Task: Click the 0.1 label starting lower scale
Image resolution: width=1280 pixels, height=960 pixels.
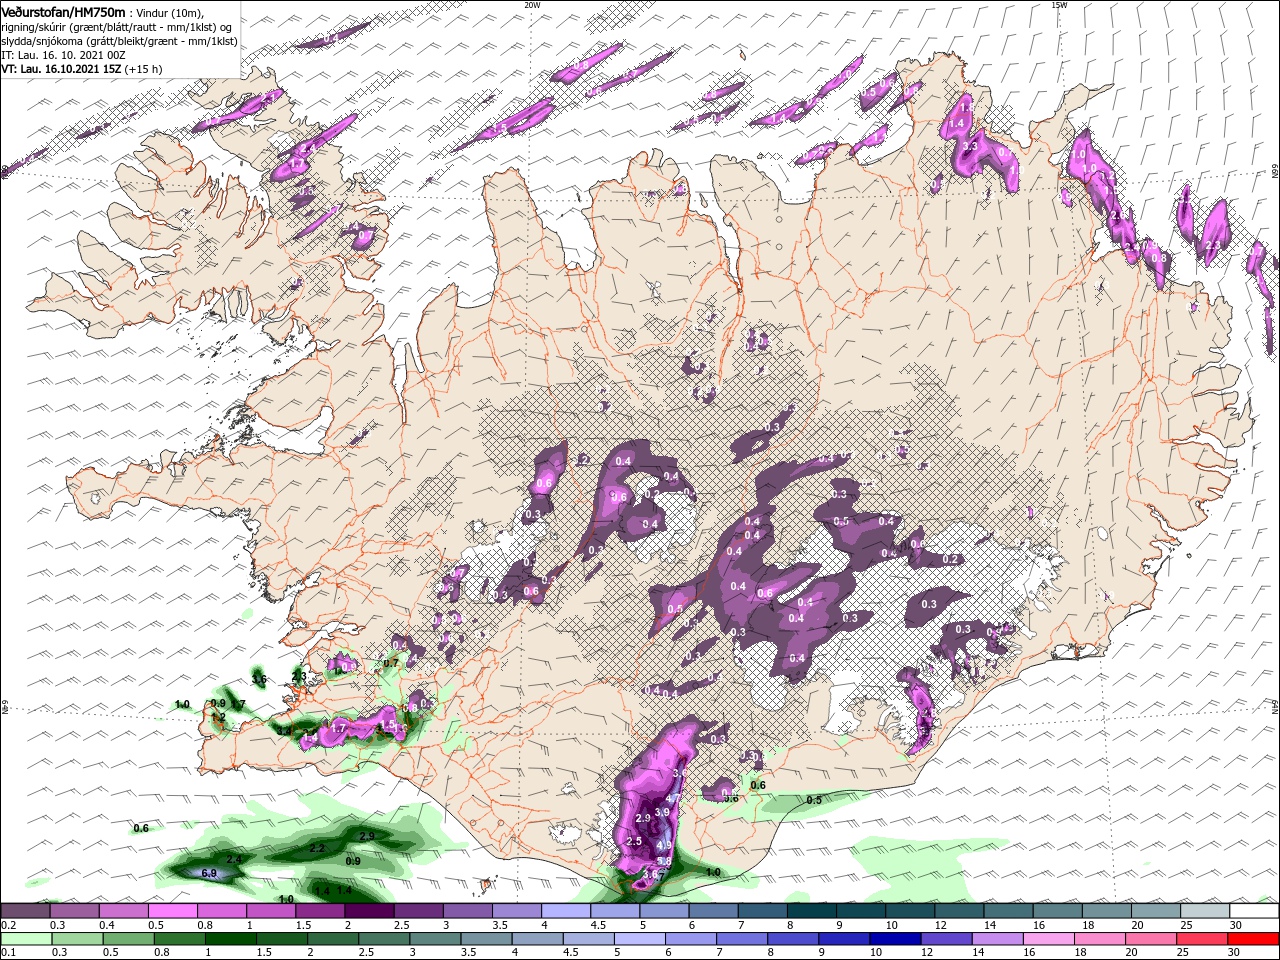Action: click(x=9, y=952)
